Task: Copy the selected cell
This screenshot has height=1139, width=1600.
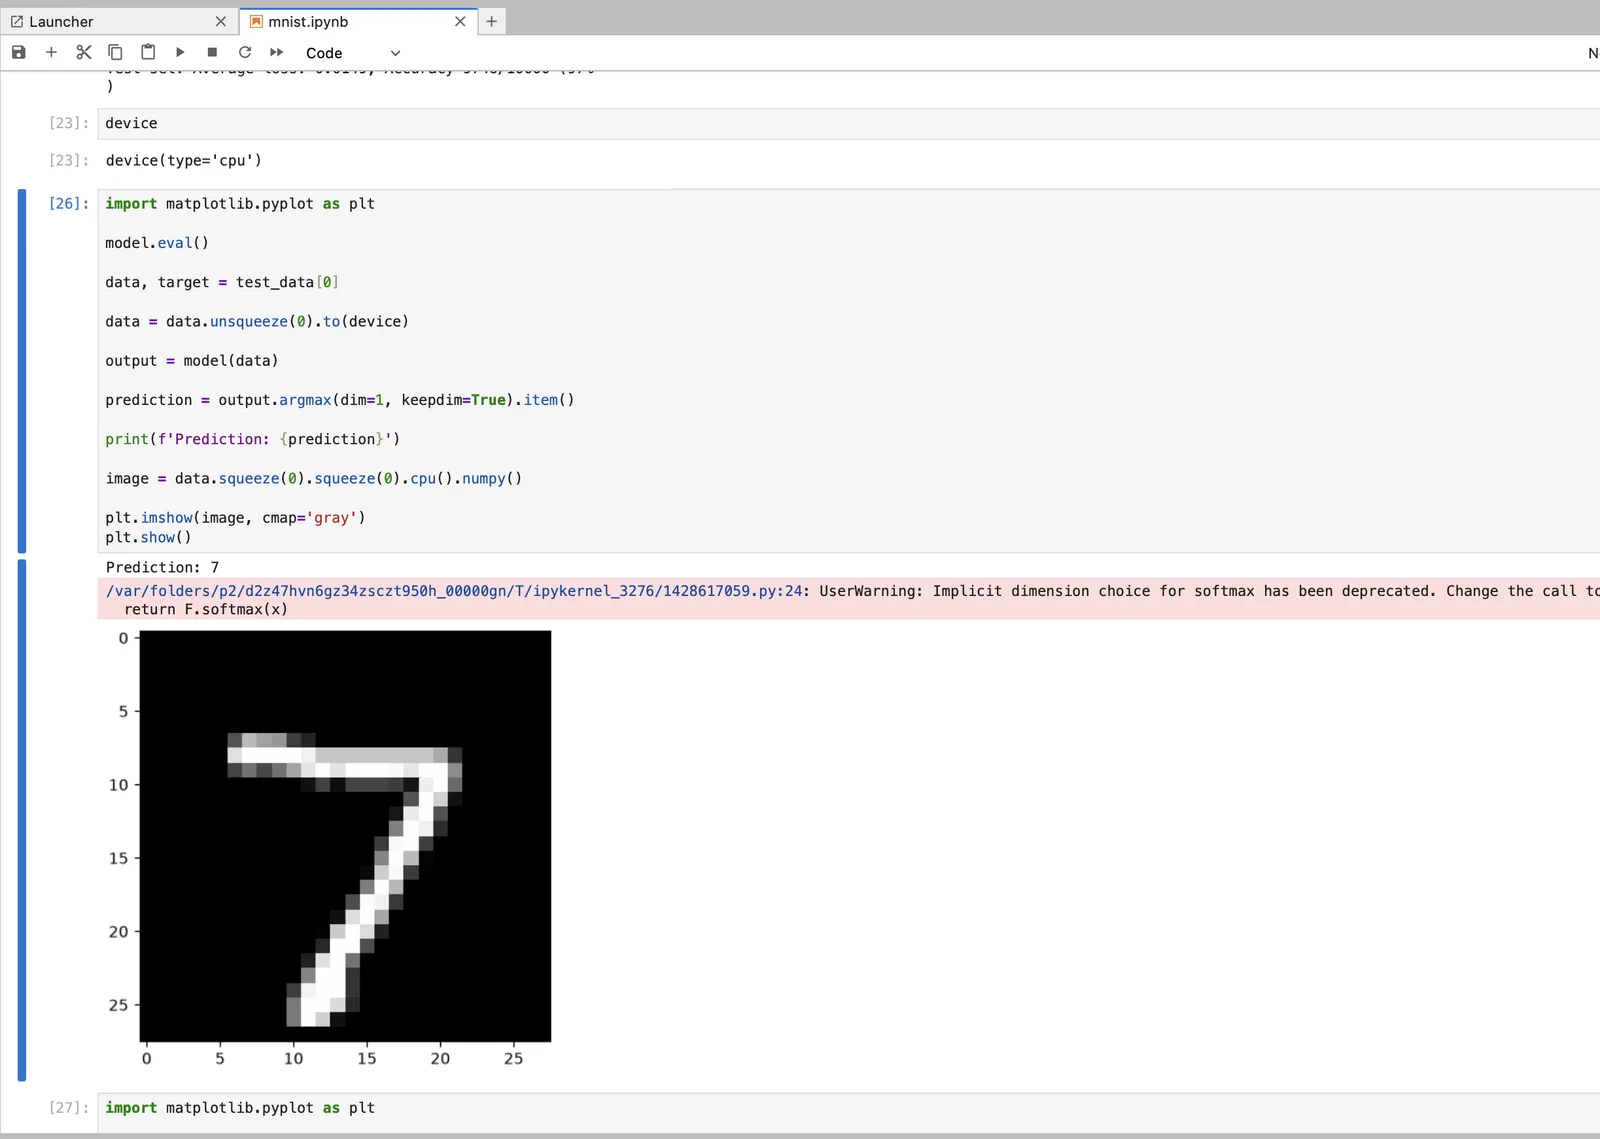Action: coord(115,52)
